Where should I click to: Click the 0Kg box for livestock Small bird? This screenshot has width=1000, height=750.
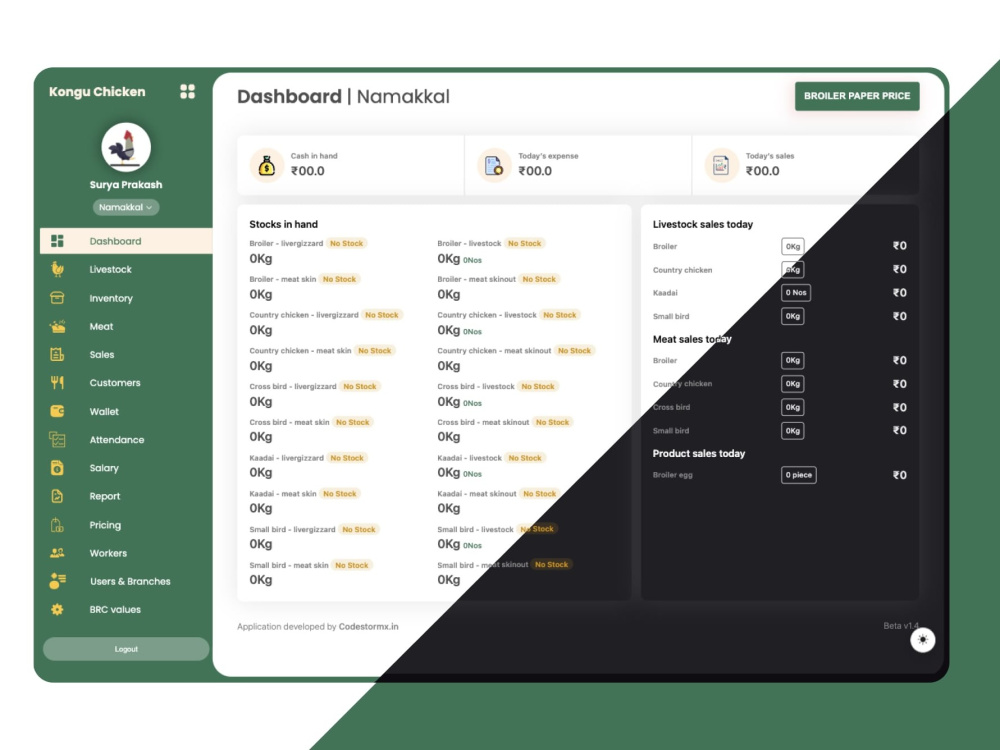click(793, 316)
